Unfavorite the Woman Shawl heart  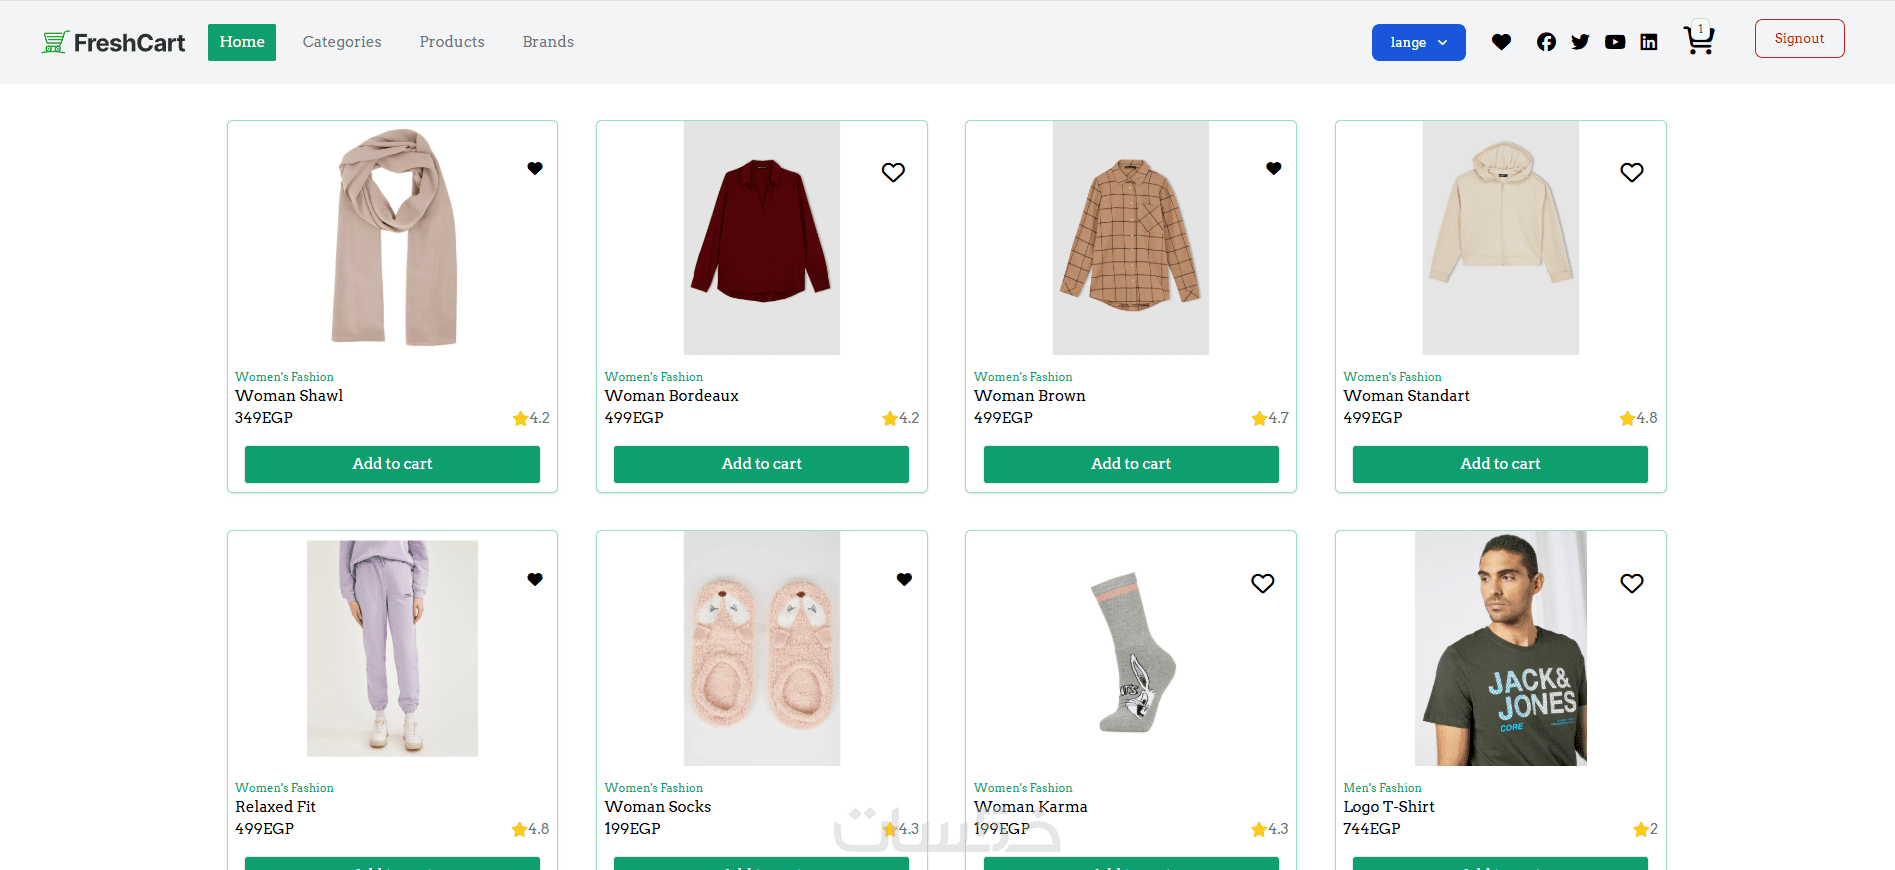(535, 169)
